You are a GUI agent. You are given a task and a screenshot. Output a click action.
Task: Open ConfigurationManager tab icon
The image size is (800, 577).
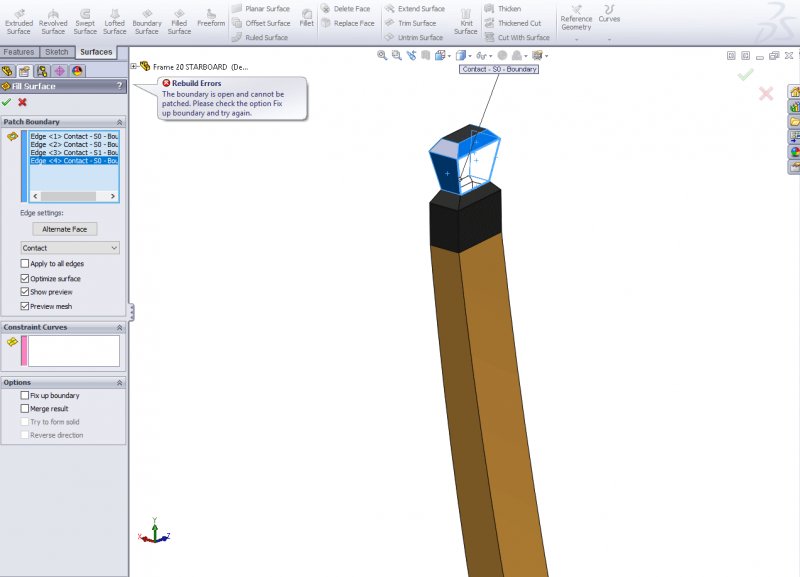[x=42, y=71]
